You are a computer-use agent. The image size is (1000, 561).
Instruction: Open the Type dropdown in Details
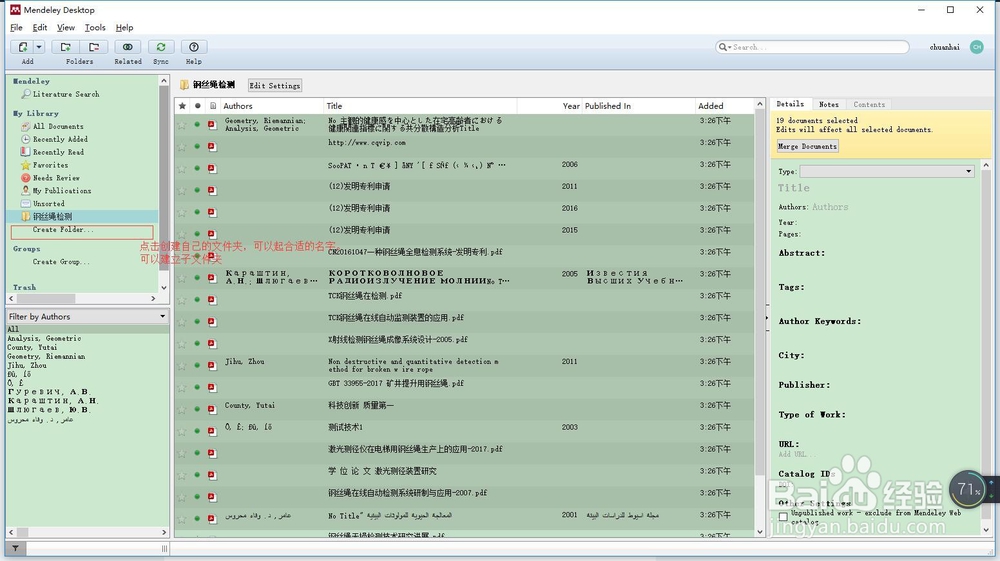887,171
